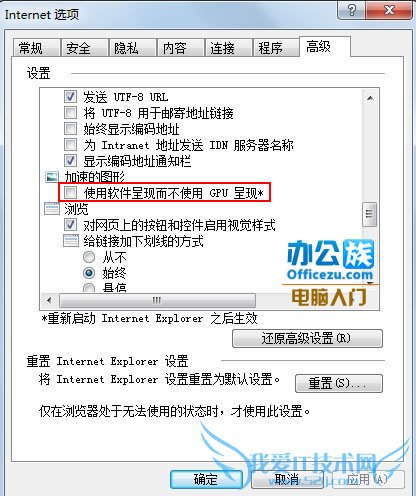416x496 pixels.
Task: Enable 使用软件呈现而不使用 GPU 呈现 checkbox
Action: pyautogui.click(x=70, y=192)
